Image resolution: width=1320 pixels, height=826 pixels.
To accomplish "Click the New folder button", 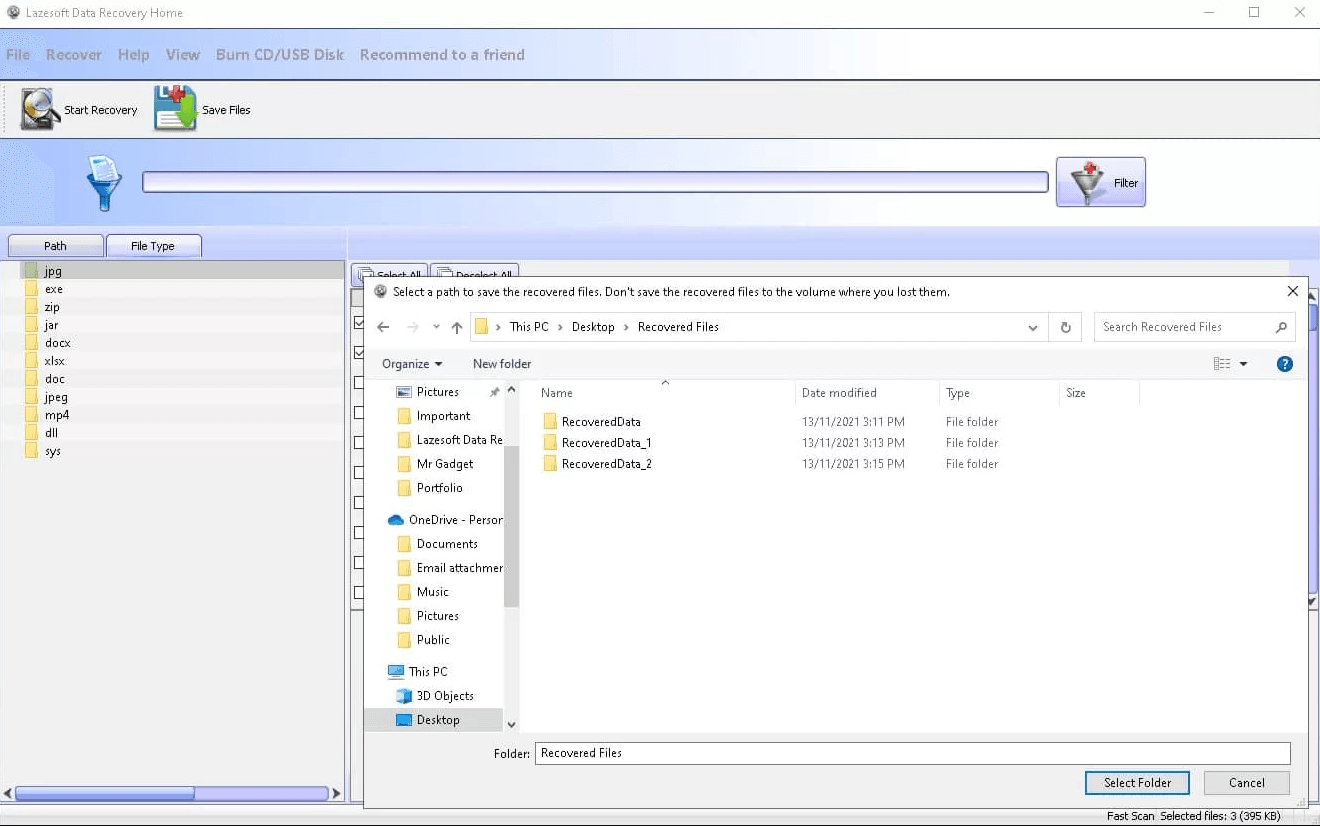I will pyautogui.click(x=502, y=364).
